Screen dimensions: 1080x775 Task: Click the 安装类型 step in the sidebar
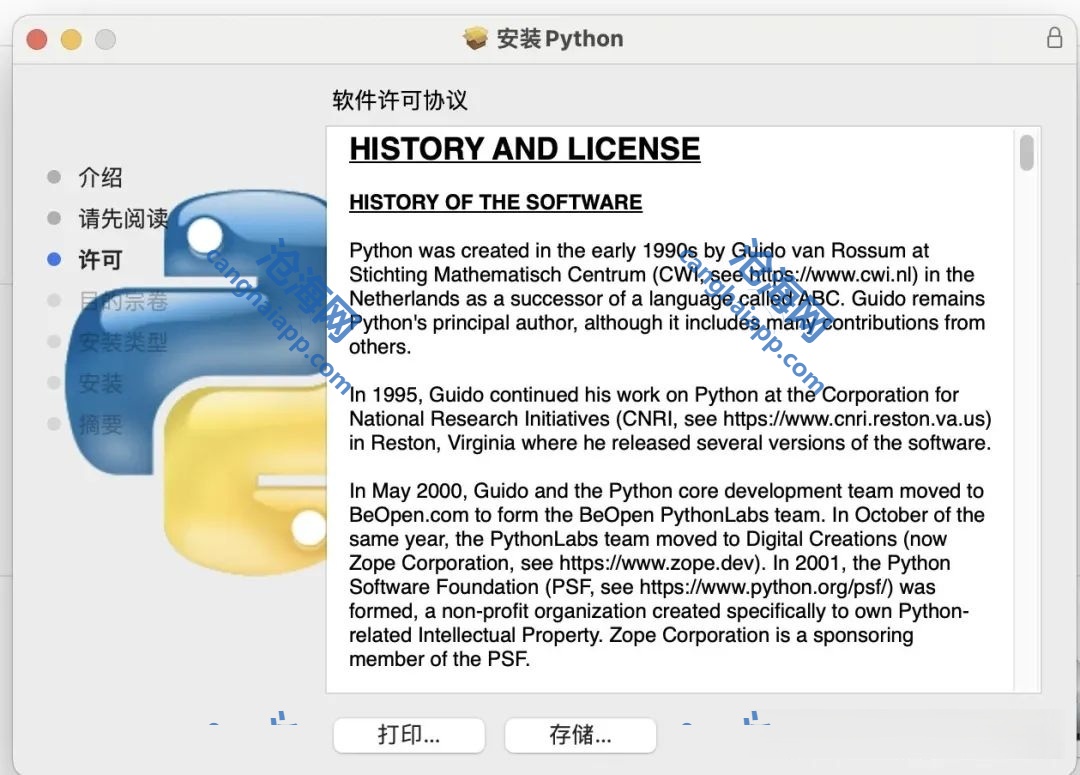point(122,342)
